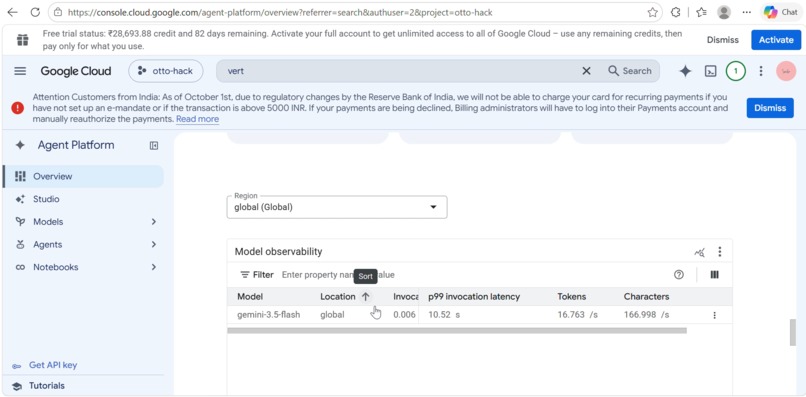This screenshot has height=397, width=806.
Task: View site information lock icon
Action: tap(58, 12)
